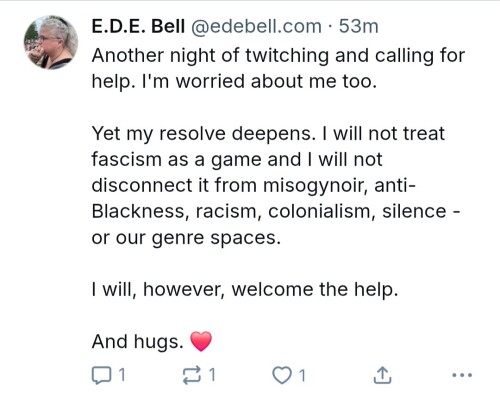Like the post with the heart outline icon

click(x=282, y=375)
